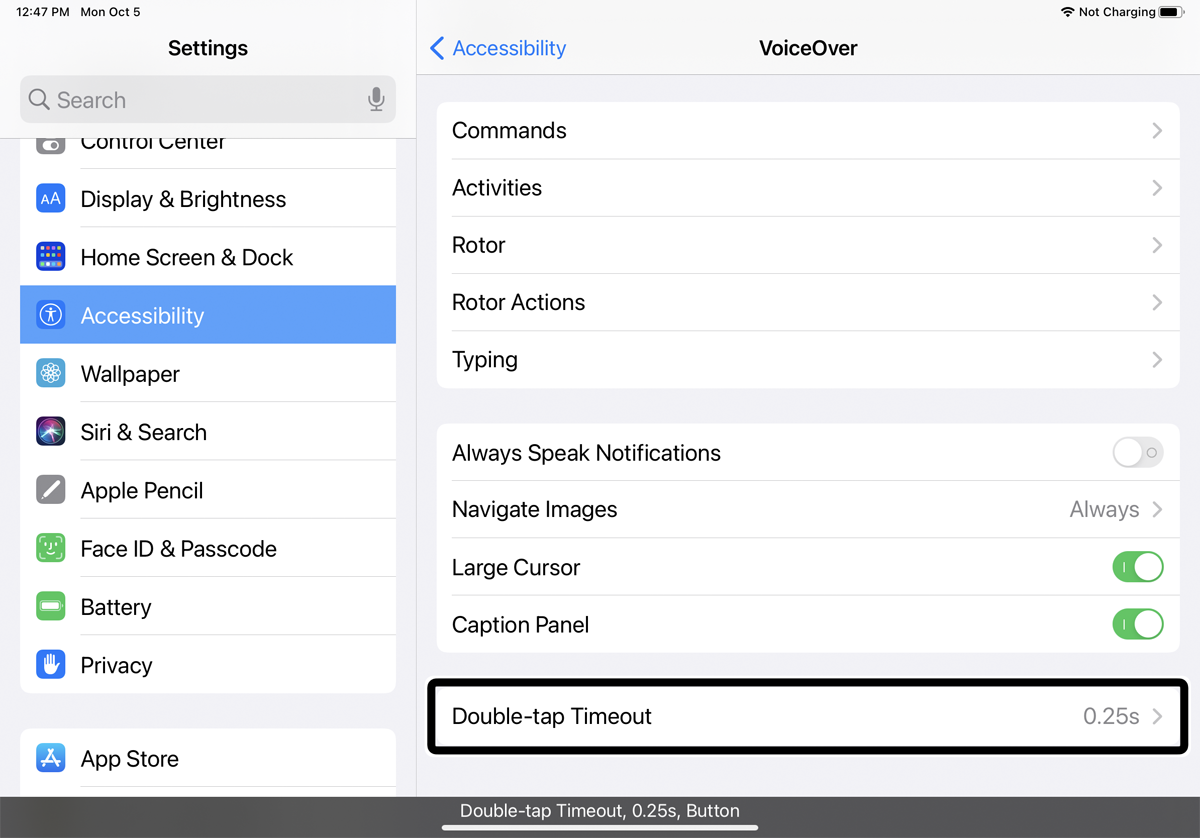Screen dimensions: 1200x838
Task: Tap the Privacy label in sidebar
Action: coord(117,665)
